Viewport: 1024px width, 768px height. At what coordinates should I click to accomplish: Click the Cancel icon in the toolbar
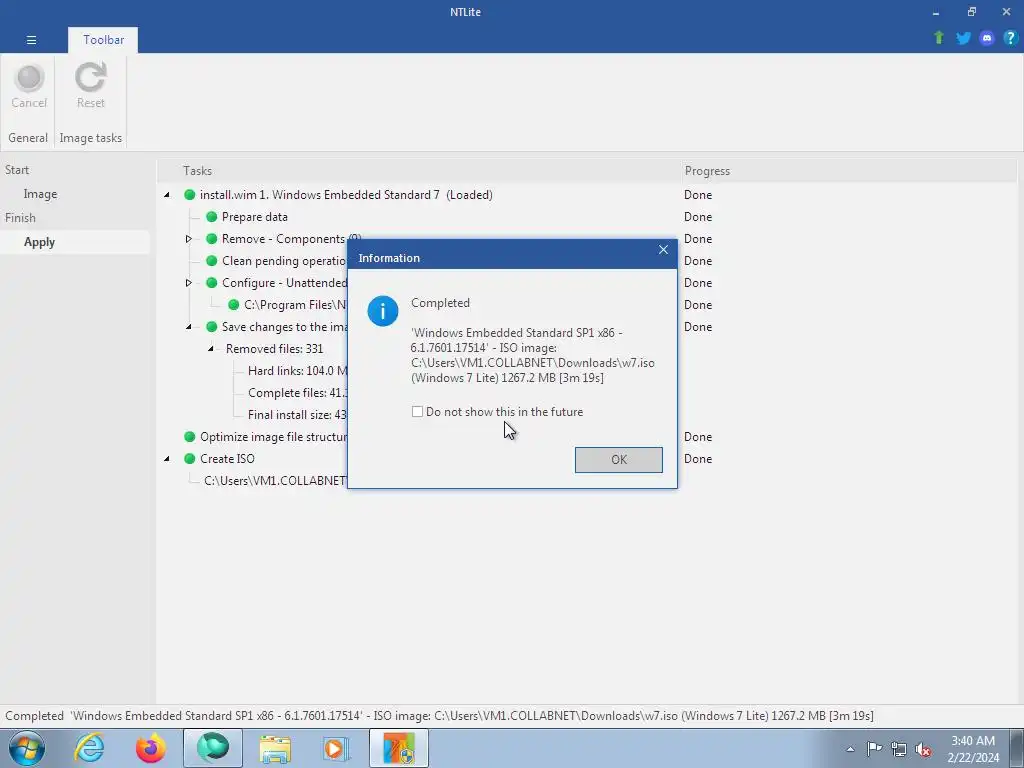pos(29,78)
